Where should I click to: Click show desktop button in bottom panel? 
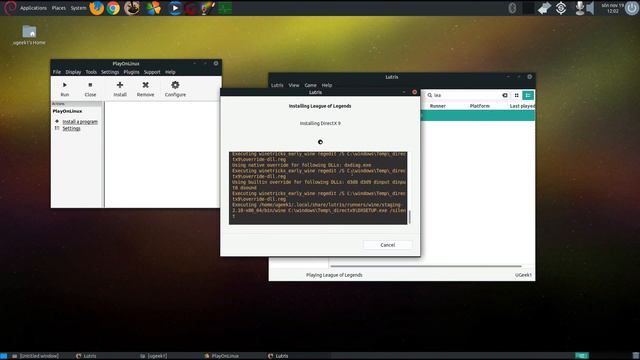(x=4, y=356)
